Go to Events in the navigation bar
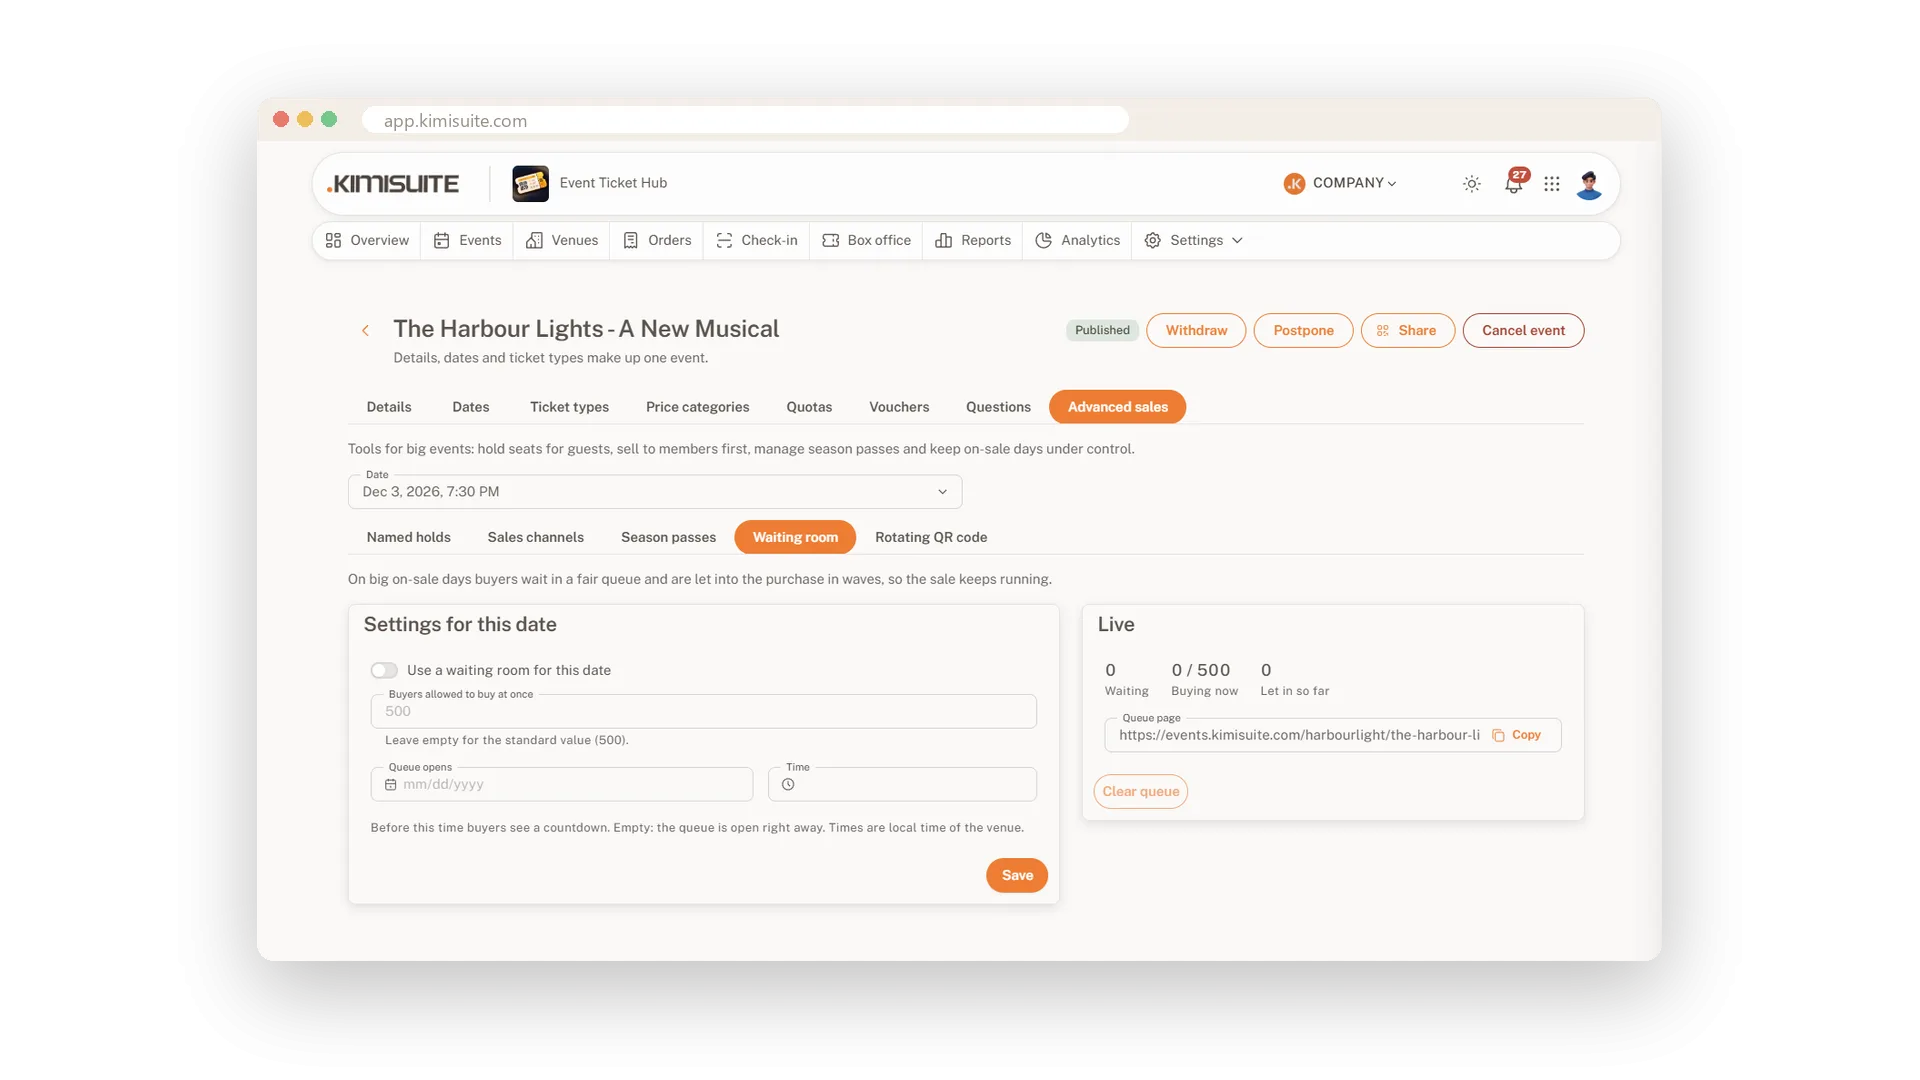This screenshot has width=1920, height=1080. point(468,241)
